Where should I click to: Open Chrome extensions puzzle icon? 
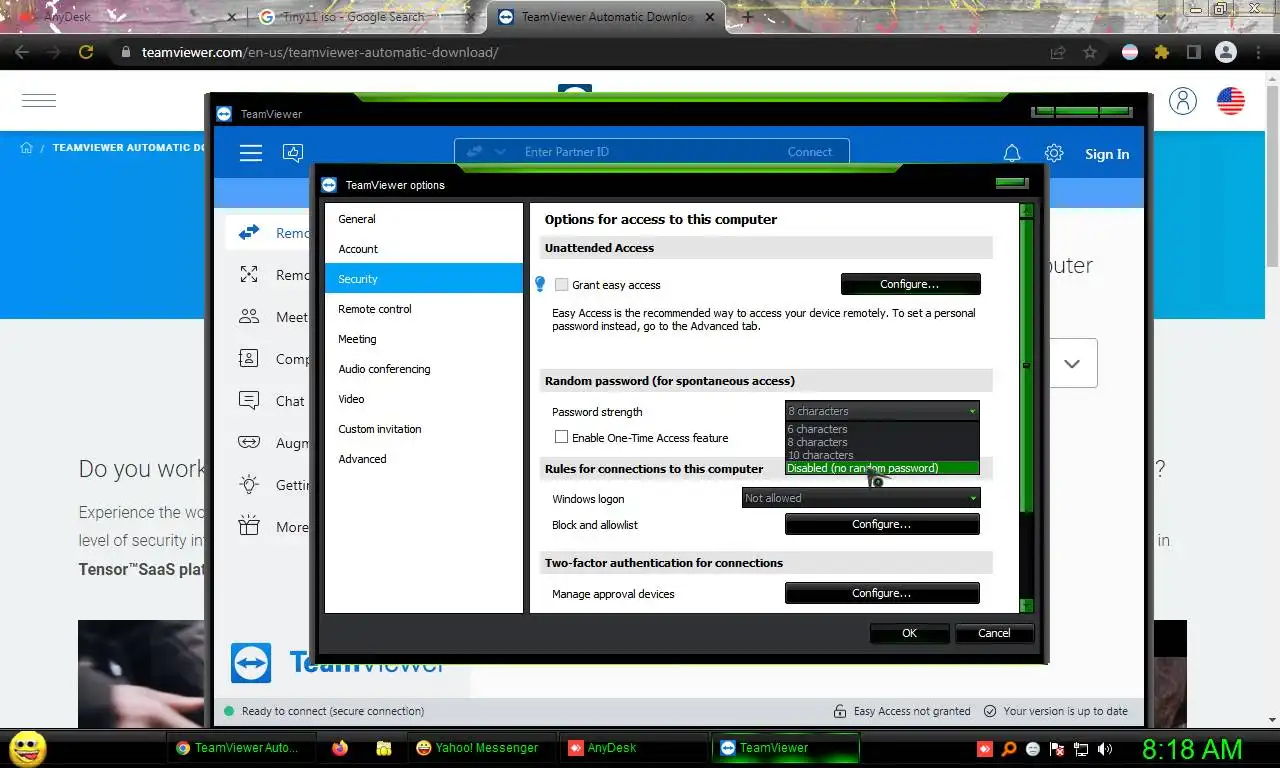(x=1161, y=52)
